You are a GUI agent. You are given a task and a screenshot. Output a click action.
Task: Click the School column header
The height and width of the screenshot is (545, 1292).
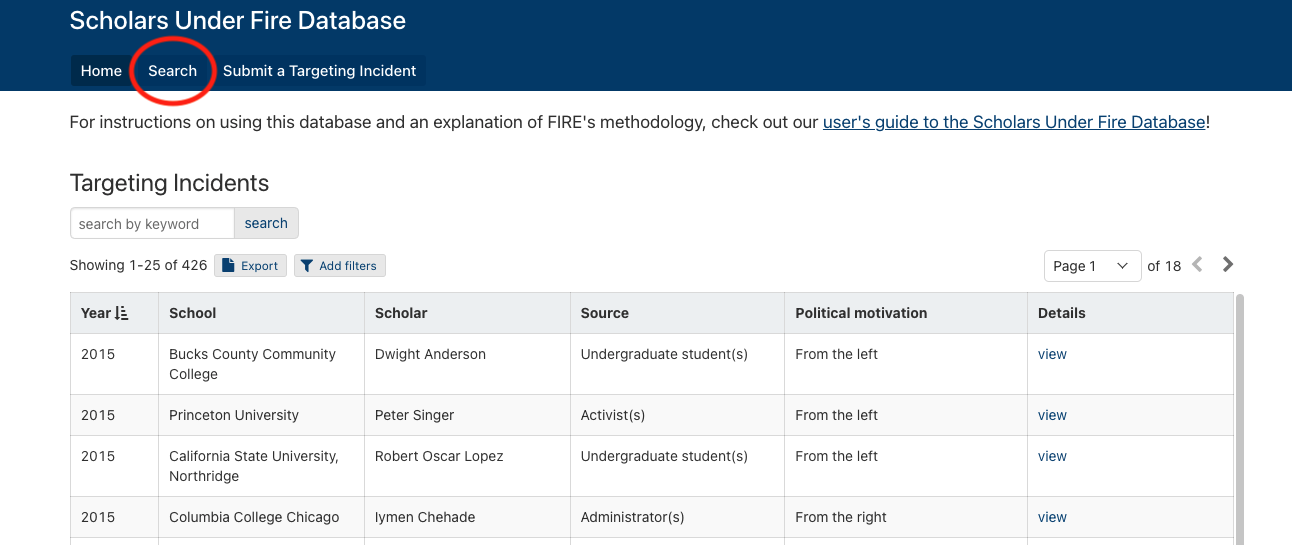193,313
